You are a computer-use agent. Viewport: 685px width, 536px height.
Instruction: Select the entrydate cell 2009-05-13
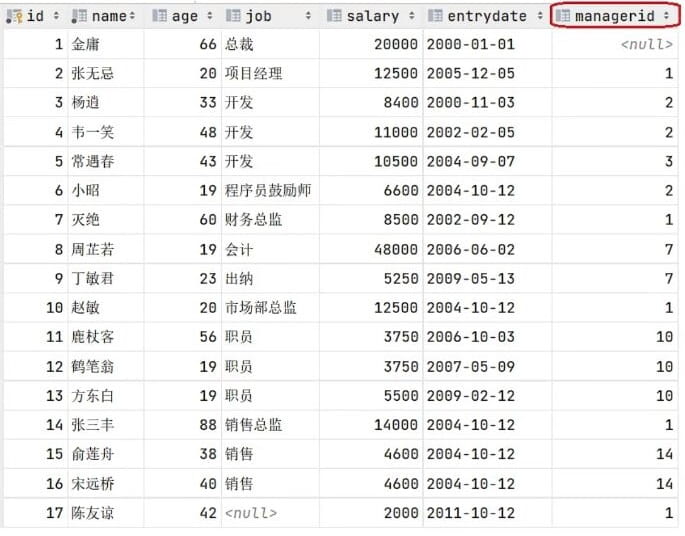click(x=471, y=278)
